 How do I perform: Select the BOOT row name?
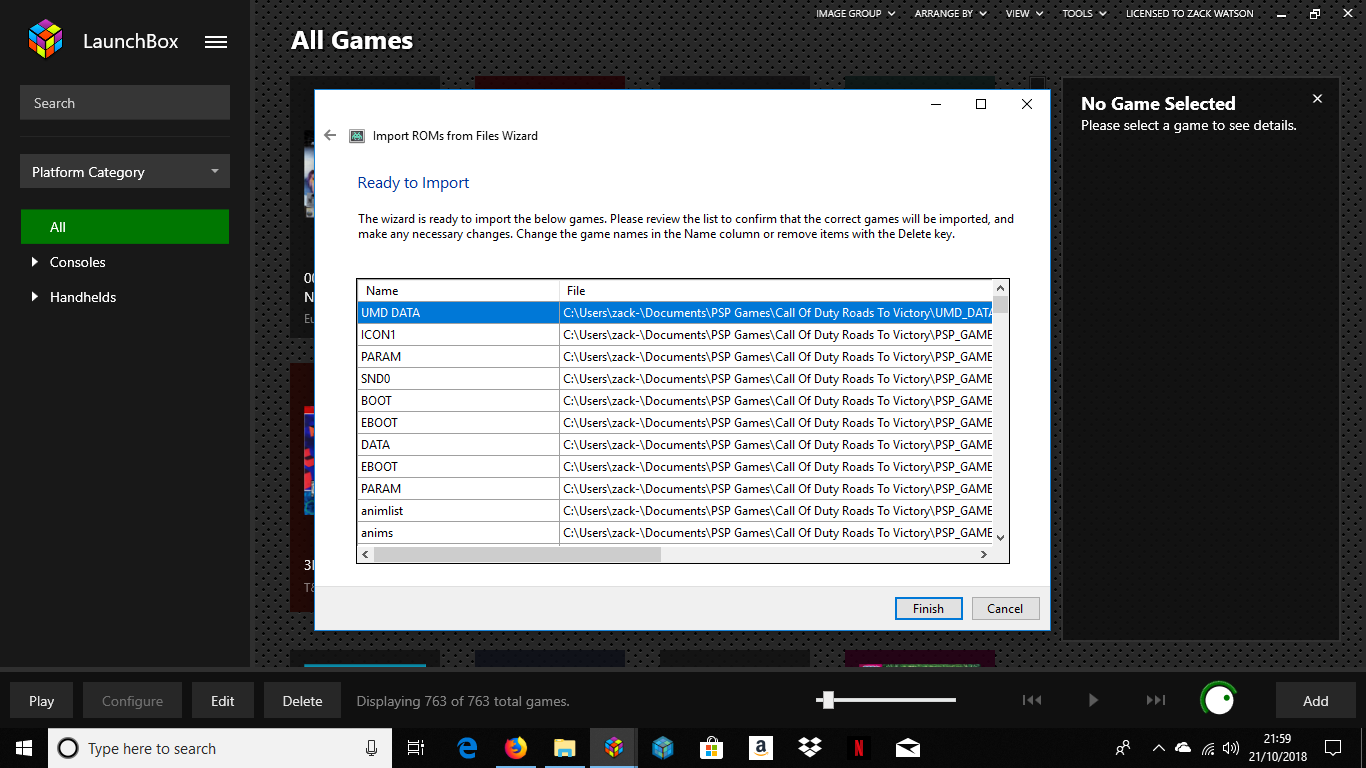tap(376, 401)
